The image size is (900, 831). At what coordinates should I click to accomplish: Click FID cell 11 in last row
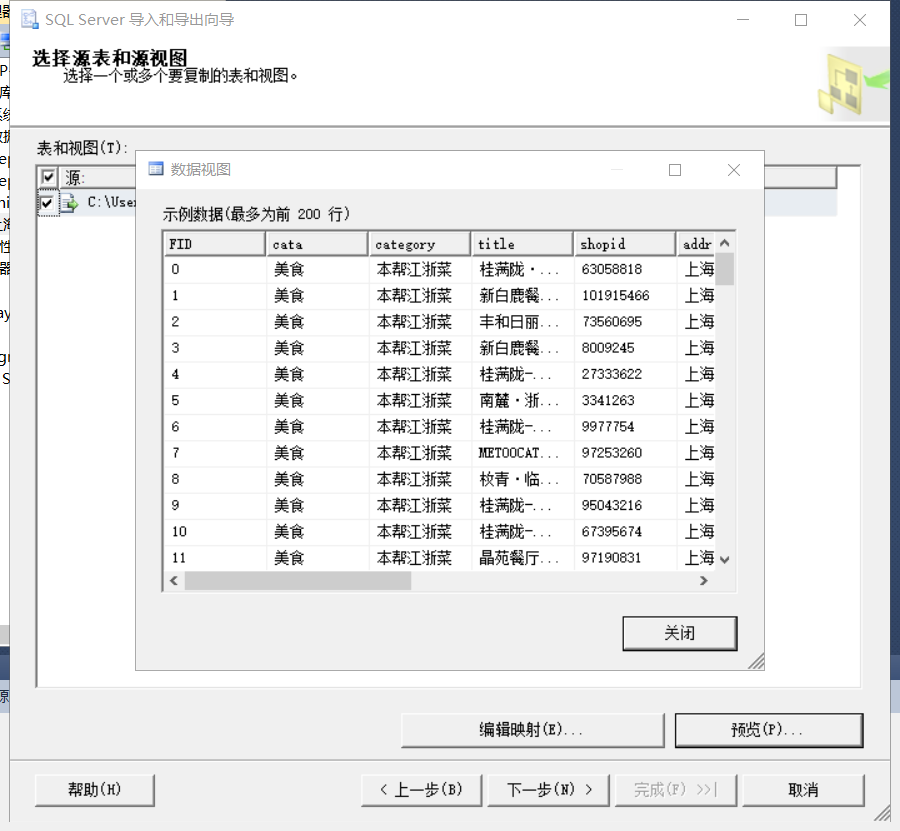(215, 558)
